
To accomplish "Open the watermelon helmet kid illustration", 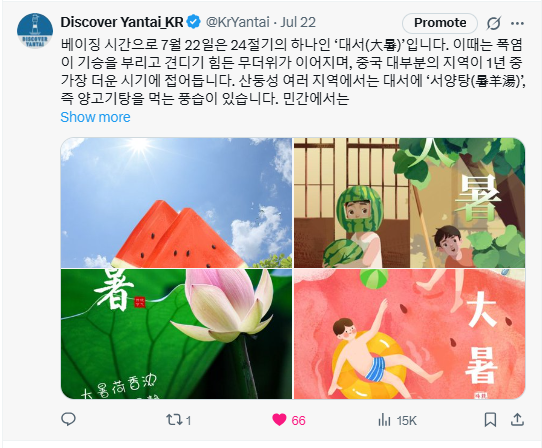I will pos(409,203).
